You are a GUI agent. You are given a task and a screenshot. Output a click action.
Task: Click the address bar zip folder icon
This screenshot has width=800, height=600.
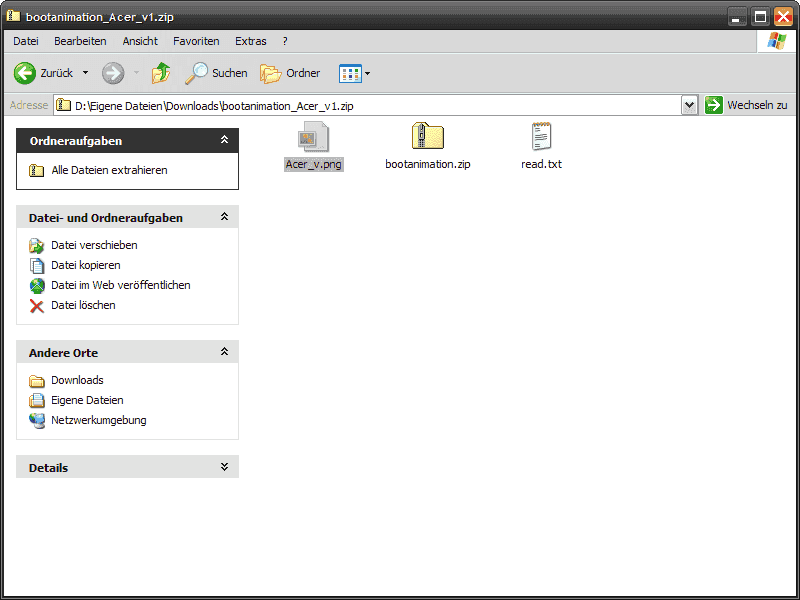[63, 105]
